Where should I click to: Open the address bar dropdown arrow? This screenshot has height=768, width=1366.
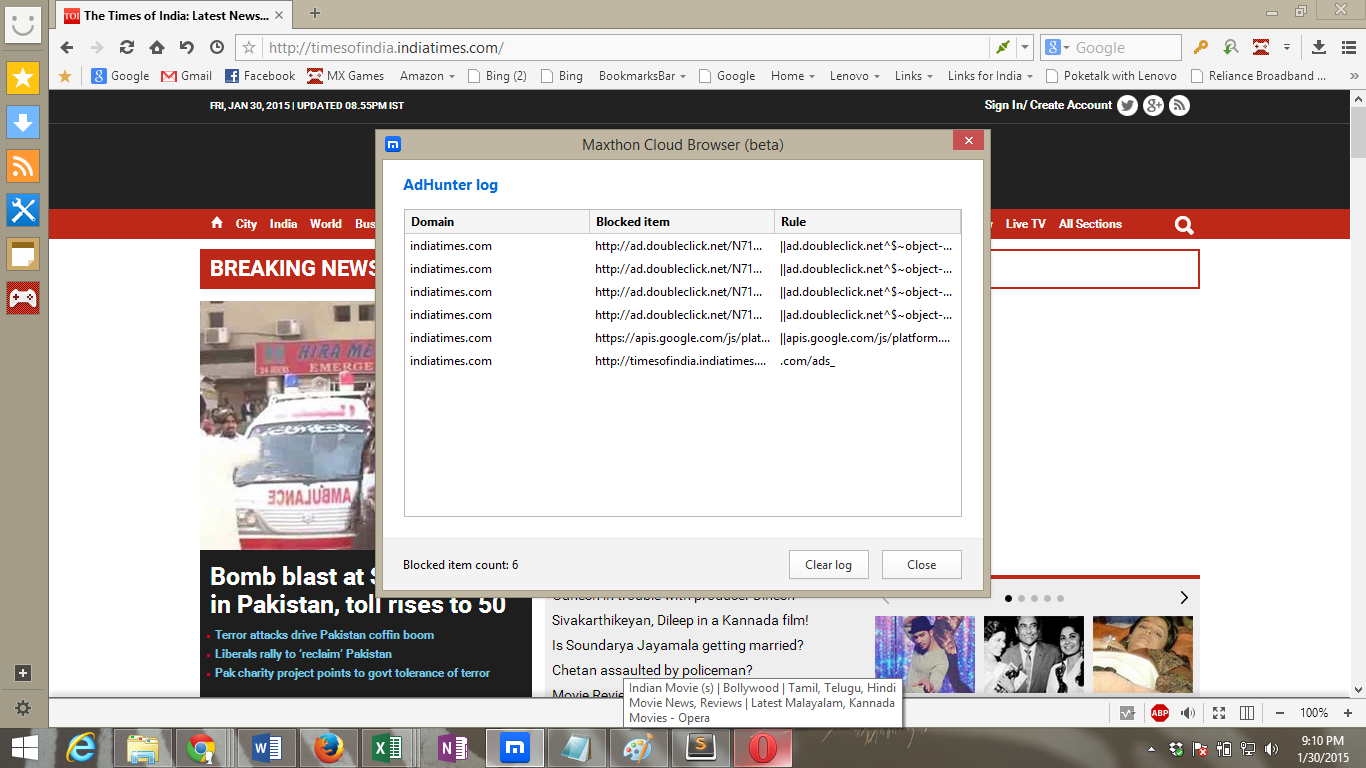(x=1025, y=47)
